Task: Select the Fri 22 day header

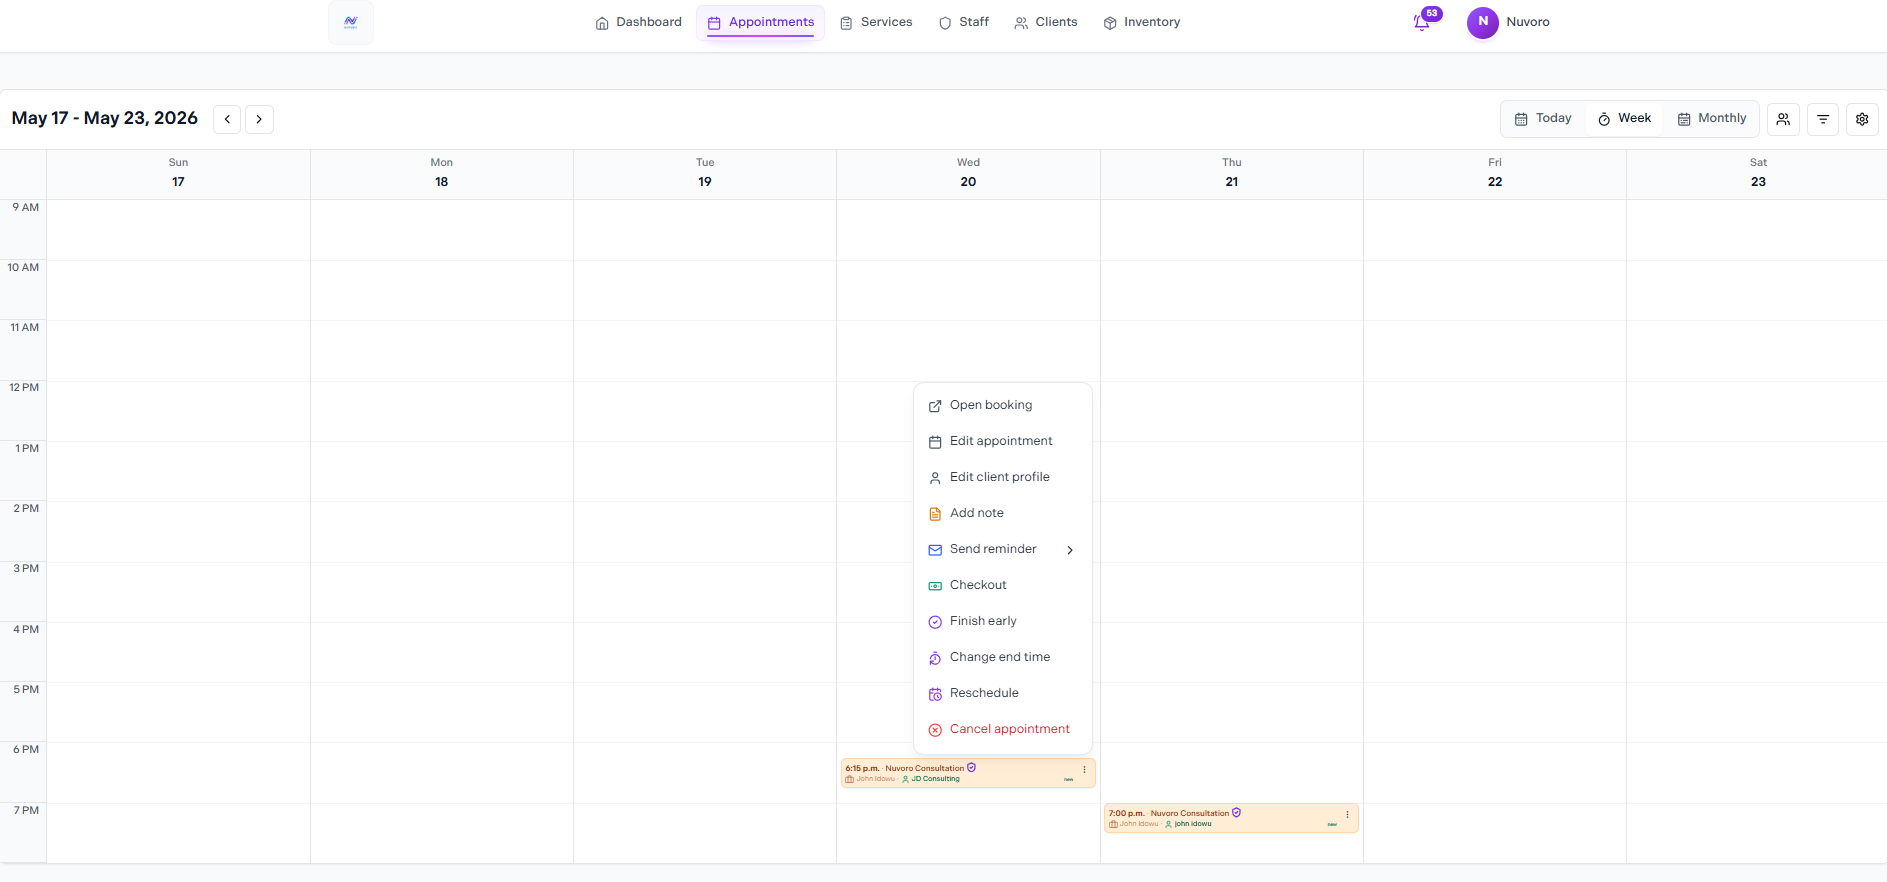Action: coord(1495,173)
